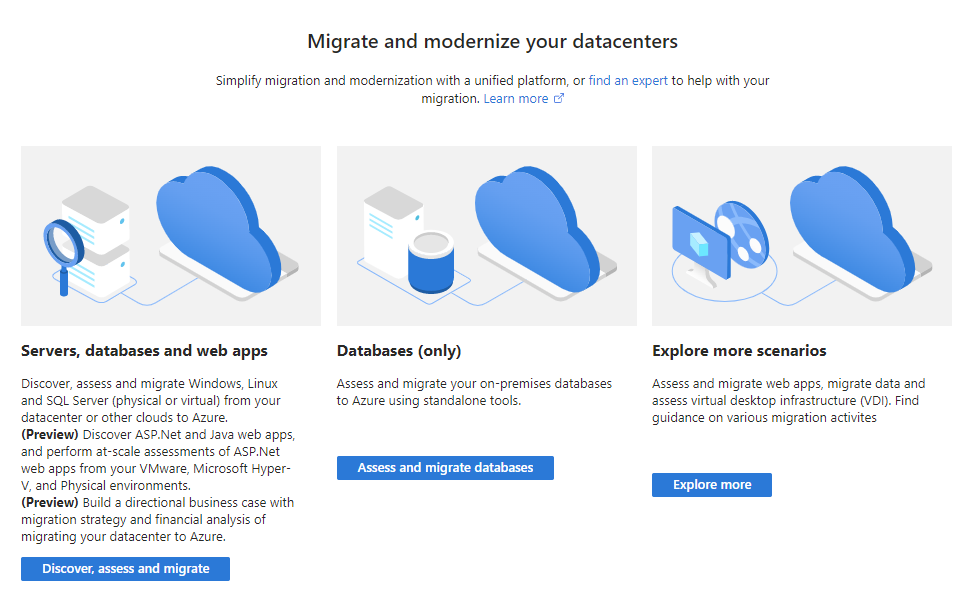Click the "Migrate and modernize your datacenters" title
This screenshot has height=589, width=966.
[x=492, y=42]
